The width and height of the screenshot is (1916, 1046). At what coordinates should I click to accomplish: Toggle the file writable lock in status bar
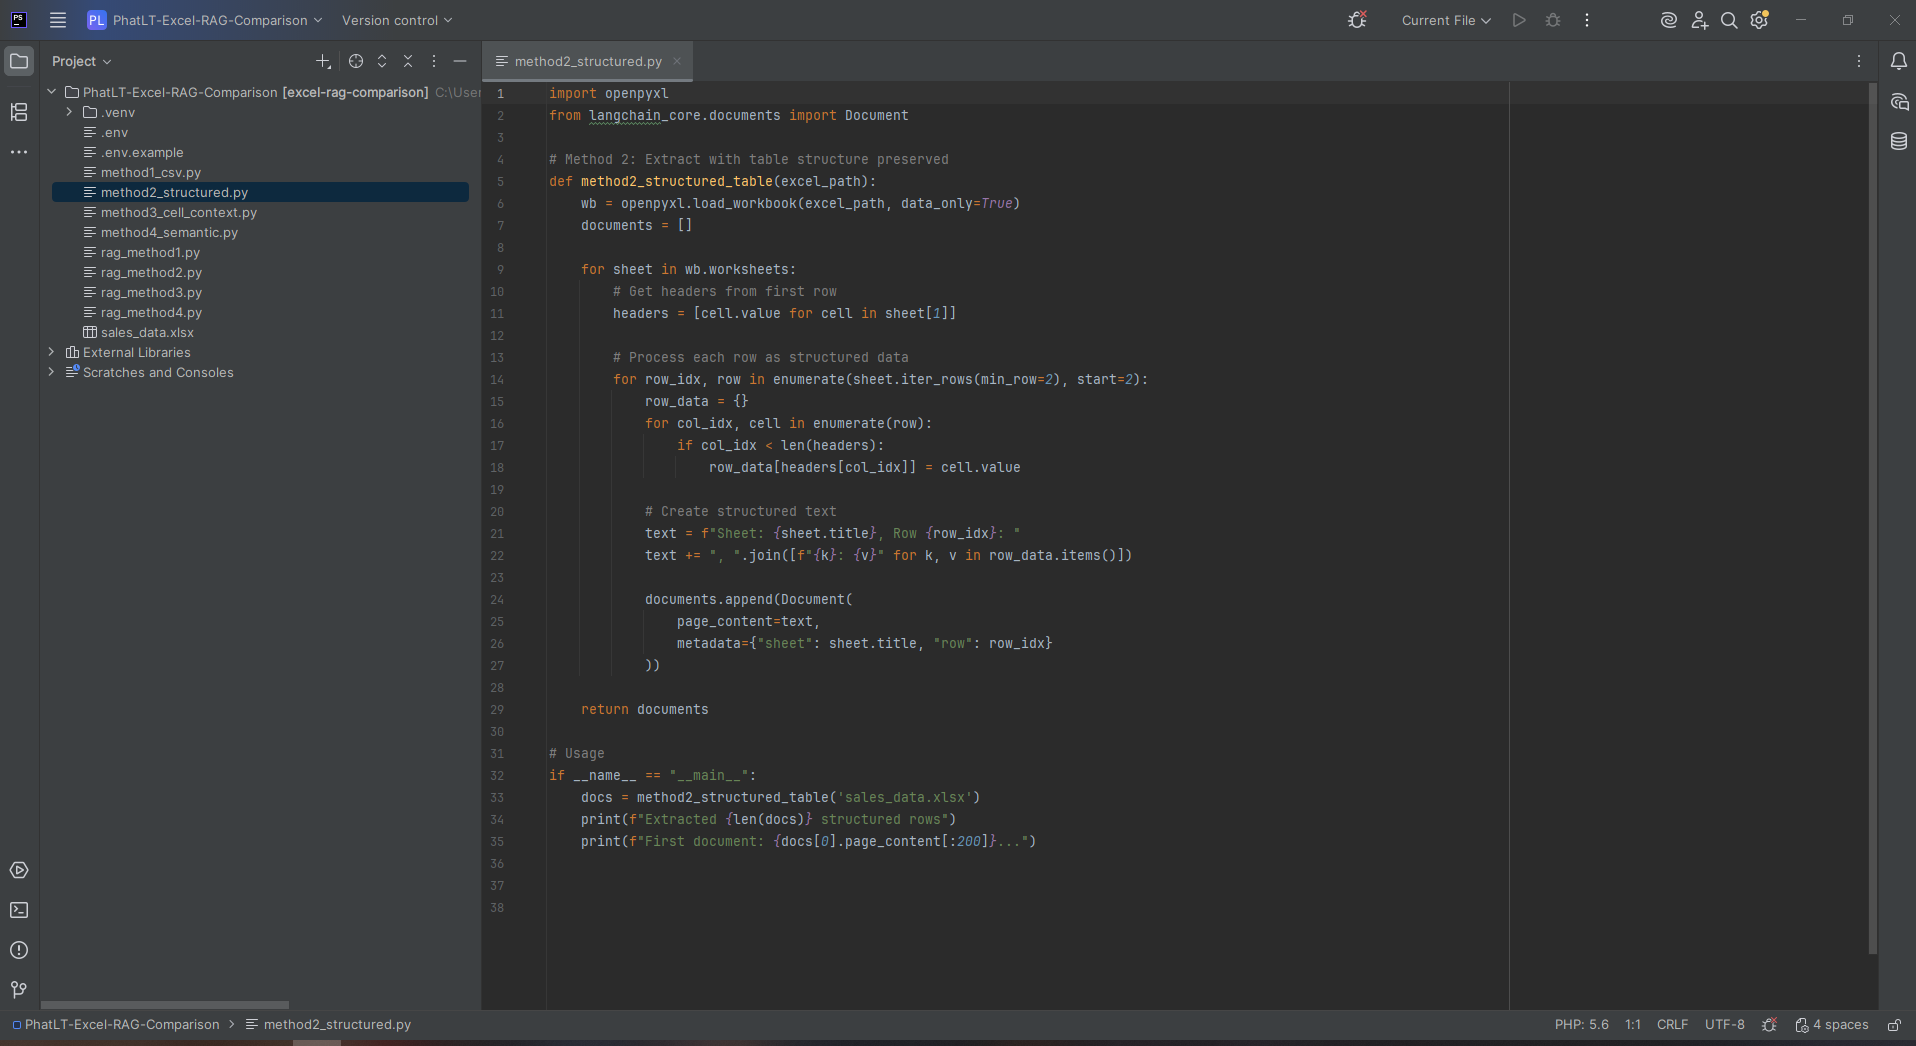[1895, 1025]
